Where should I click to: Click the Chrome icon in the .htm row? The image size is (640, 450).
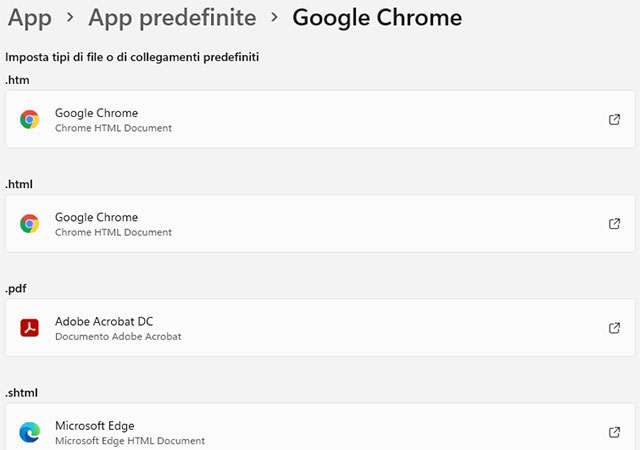29,120
